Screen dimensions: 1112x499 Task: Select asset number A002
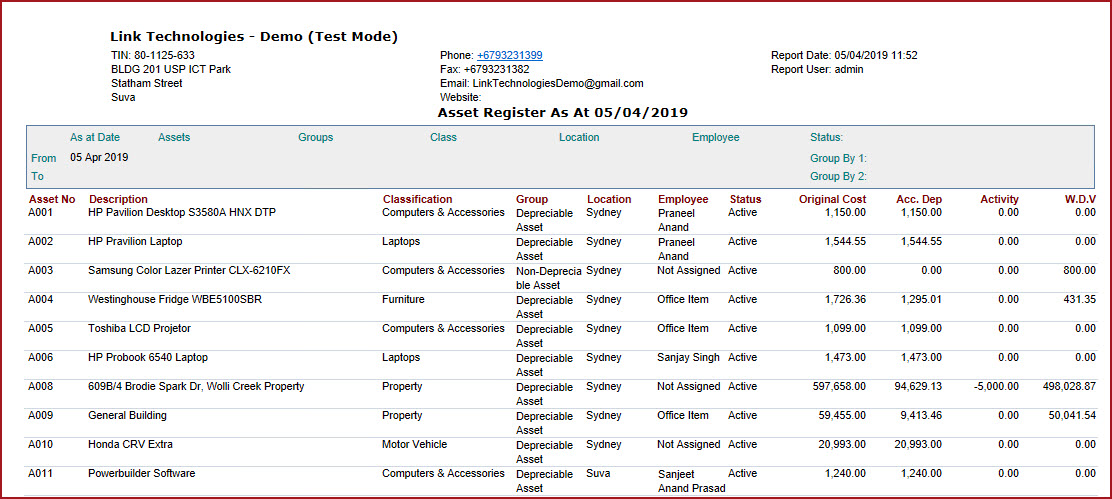point(40,241)
